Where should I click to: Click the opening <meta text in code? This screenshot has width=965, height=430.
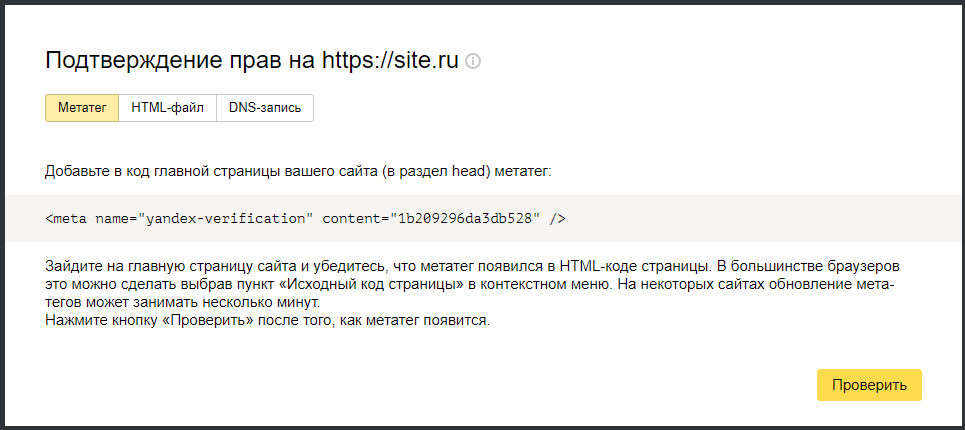66,218
